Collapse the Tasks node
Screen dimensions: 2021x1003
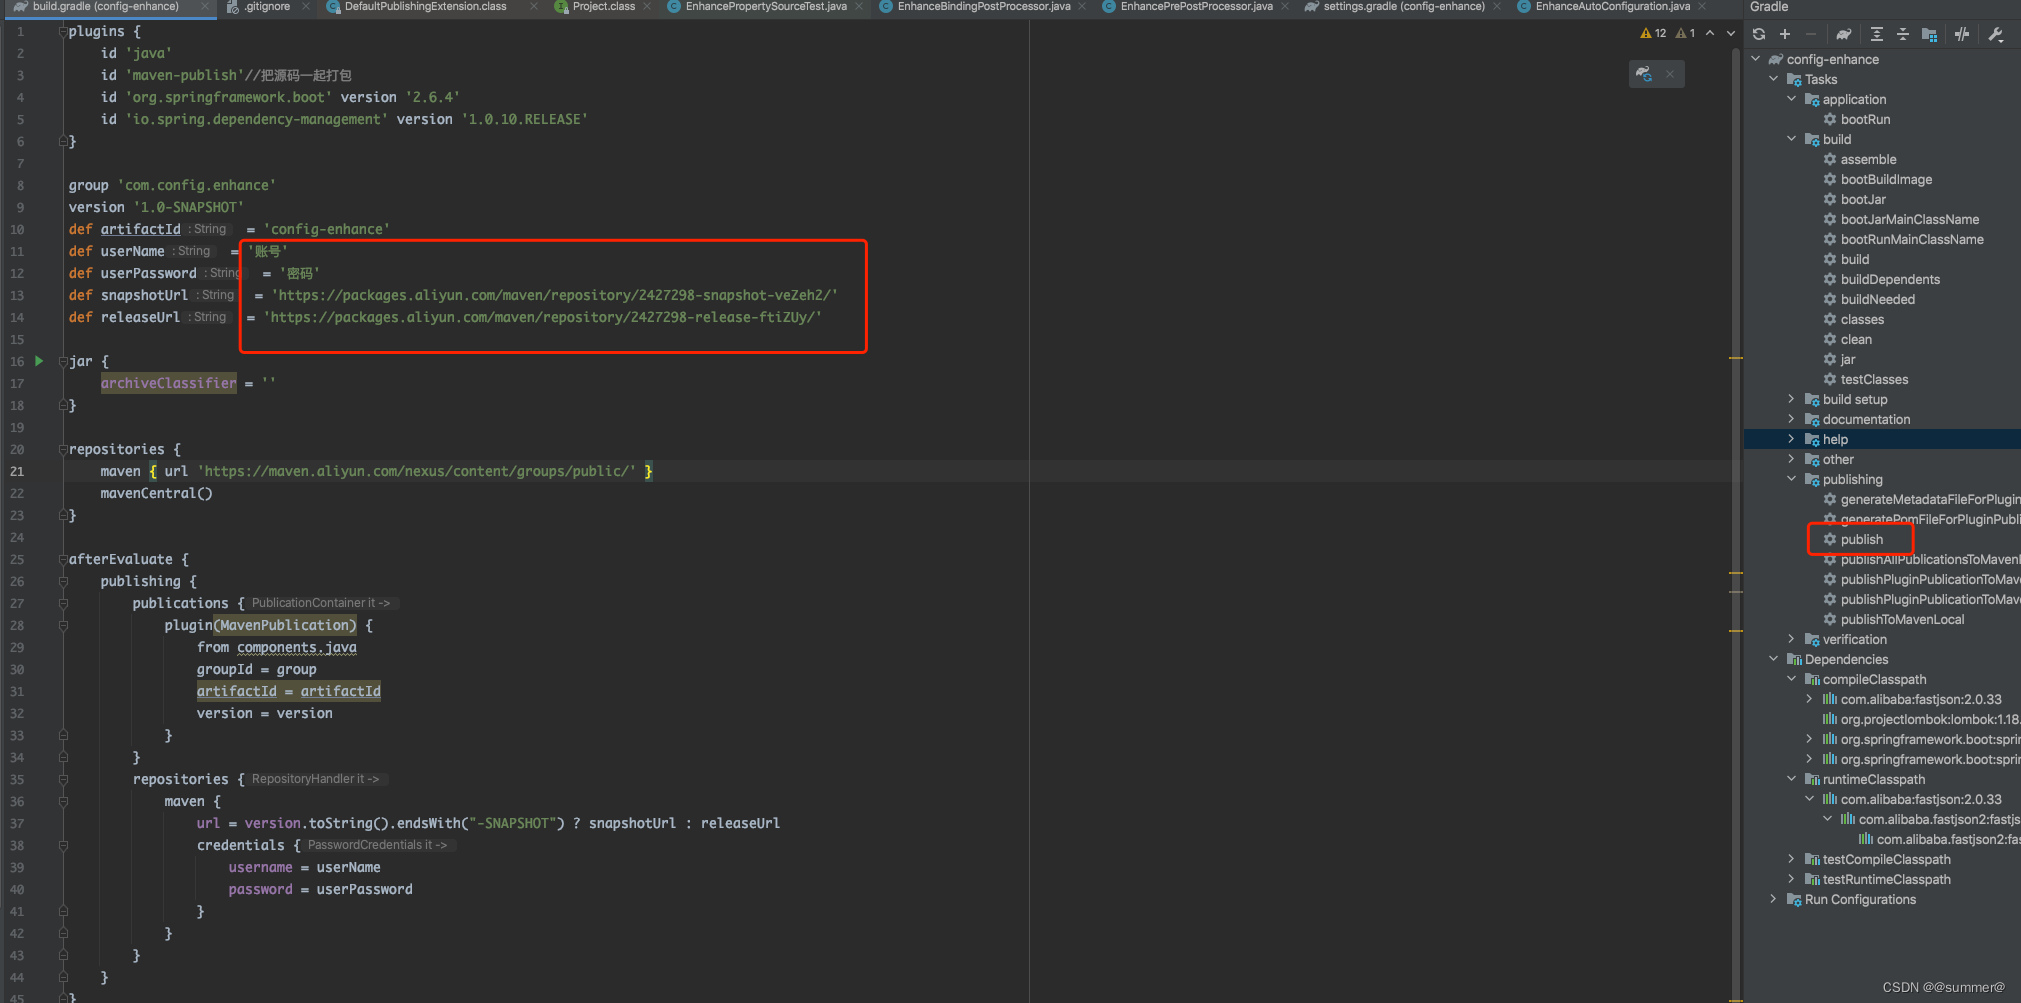coord(1774,79)
